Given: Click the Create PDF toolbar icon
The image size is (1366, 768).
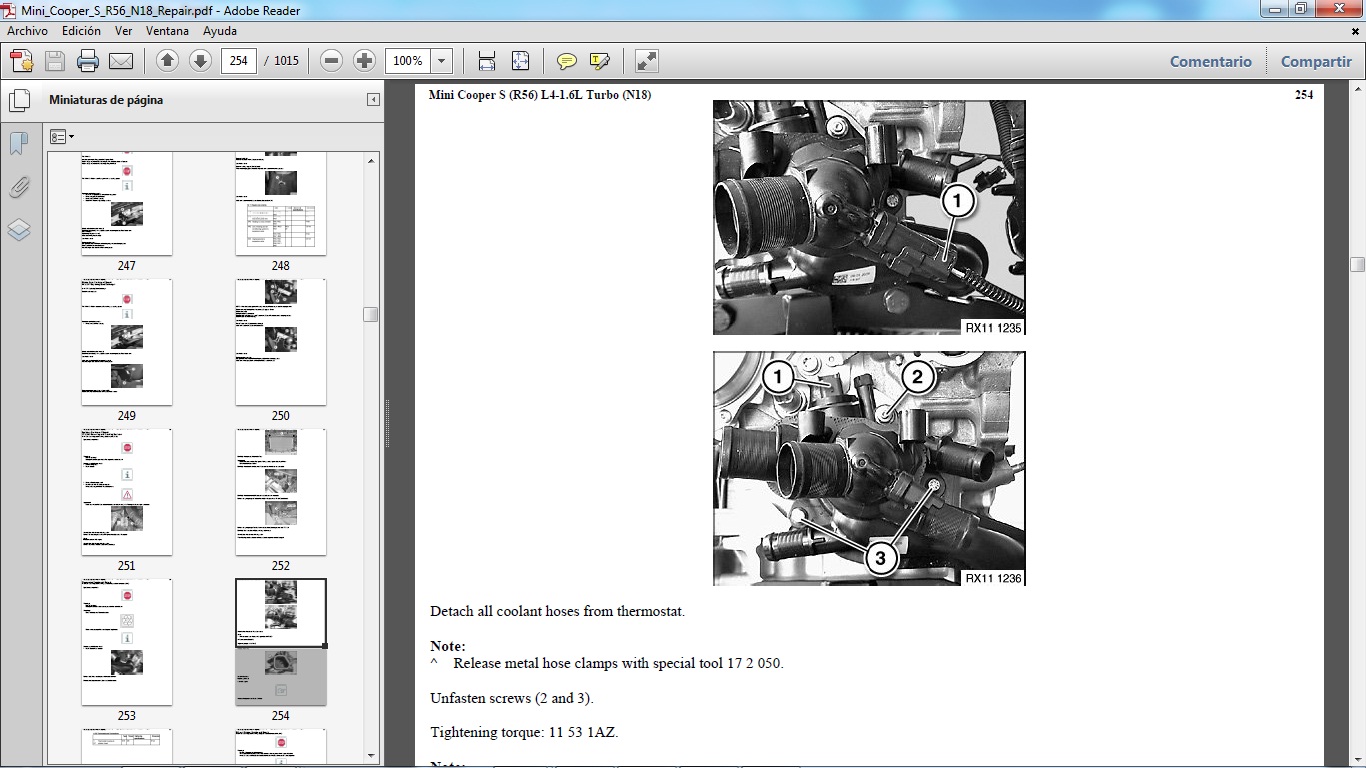Looking at the screenshot, I should [22, 61].
